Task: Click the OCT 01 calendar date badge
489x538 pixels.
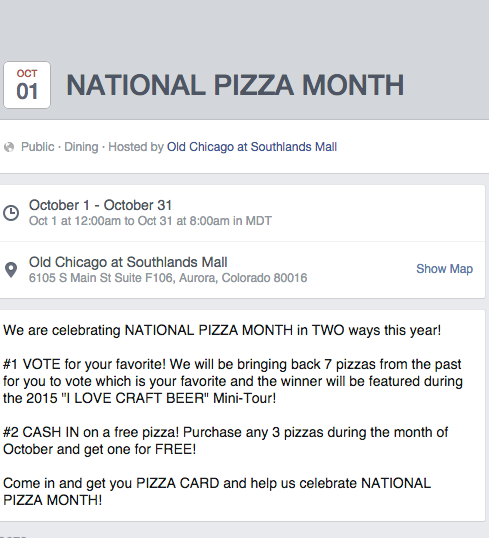Action: pos(27,85)
